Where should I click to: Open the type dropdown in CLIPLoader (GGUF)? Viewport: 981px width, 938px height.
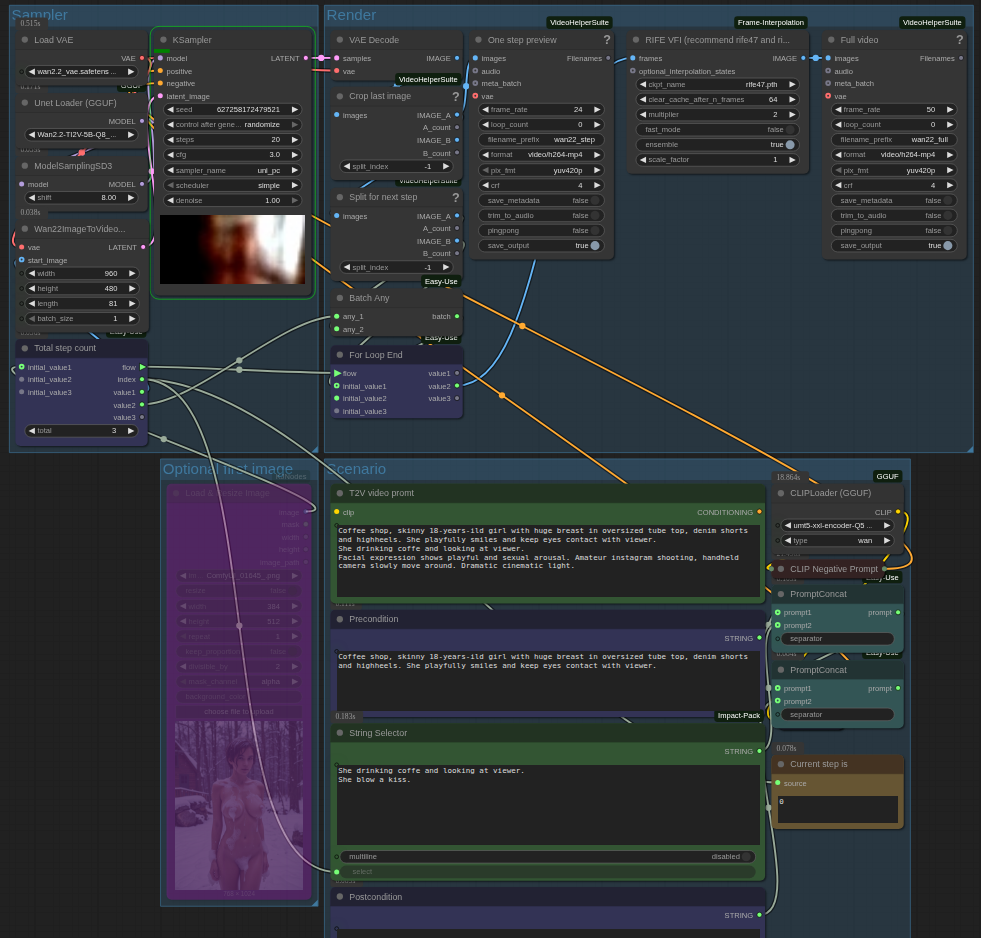[x=837, y=540]
